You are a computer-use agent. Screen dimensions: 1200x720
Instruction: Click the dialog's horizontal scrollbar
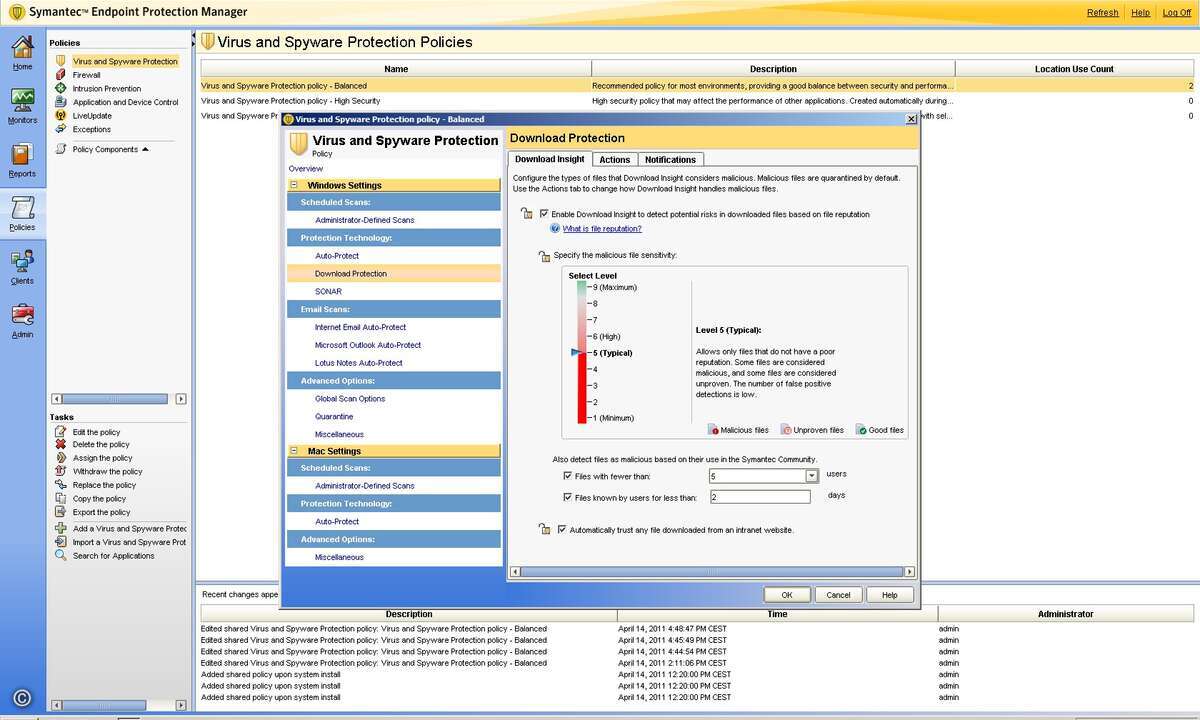(x=711, y=572)
